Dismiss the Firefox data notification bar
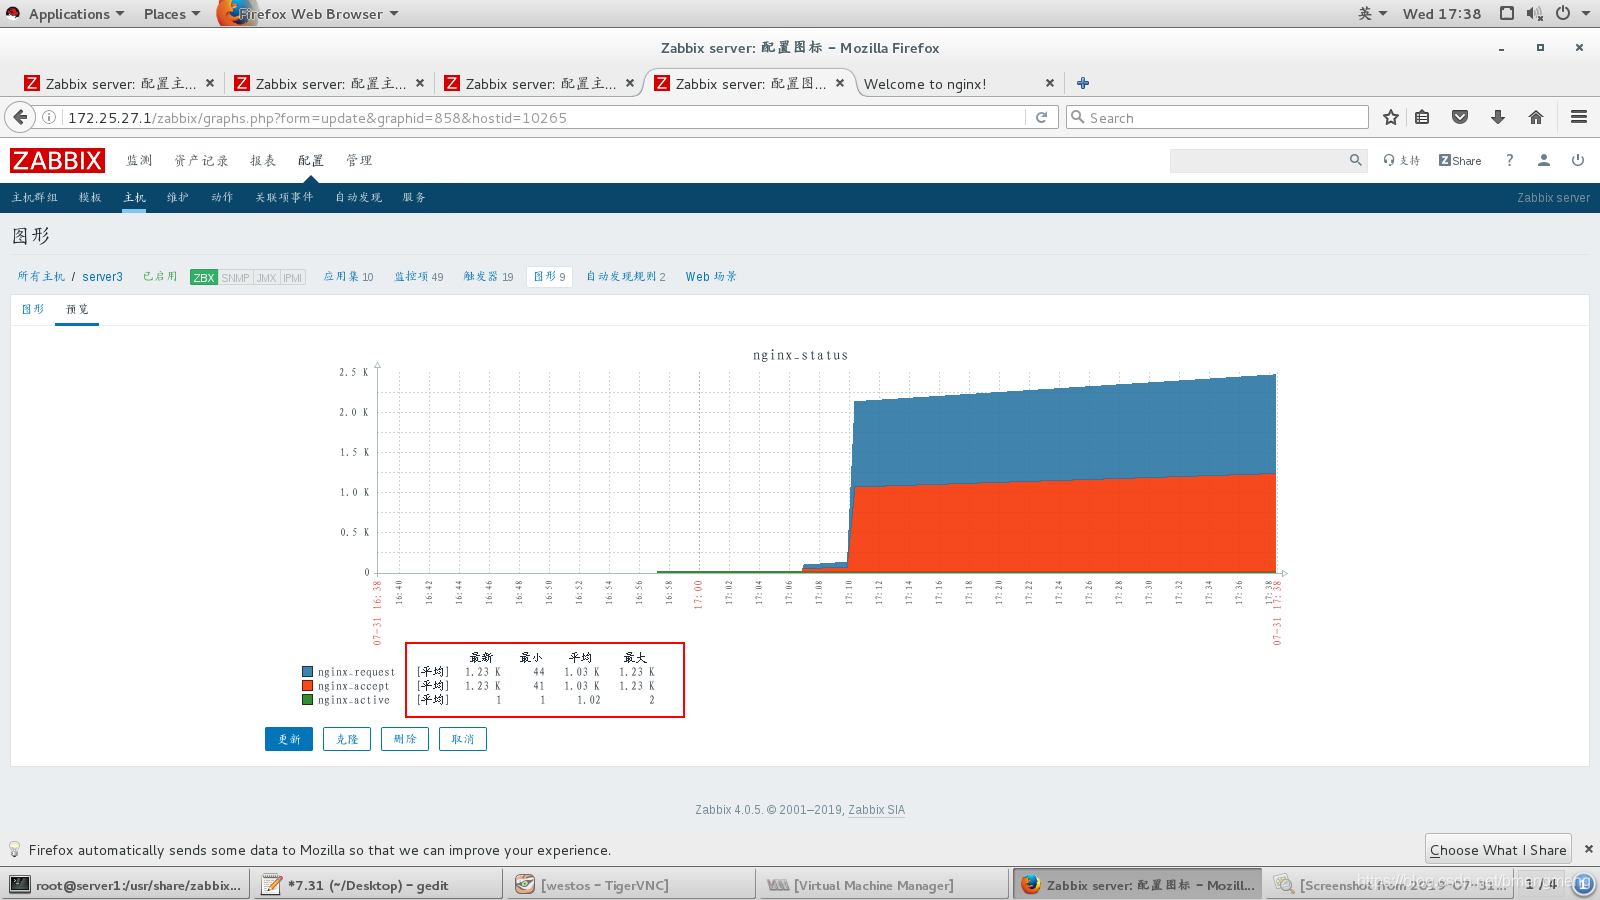The image size is (1600, 900). (x=1588, y=849)
